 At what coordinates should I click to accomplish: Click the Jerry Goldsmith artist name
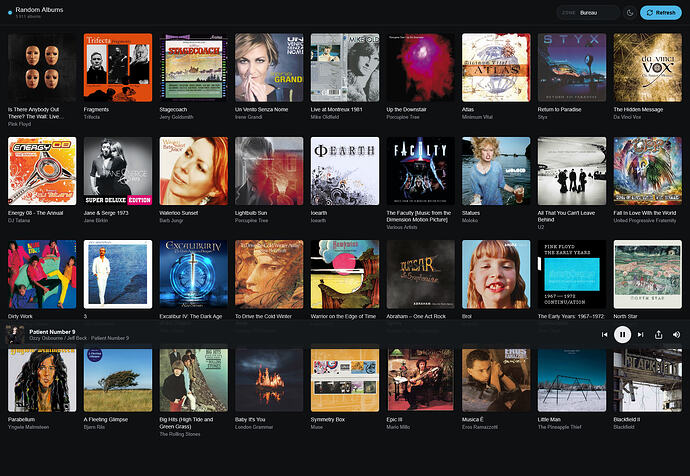pos(176,117)
